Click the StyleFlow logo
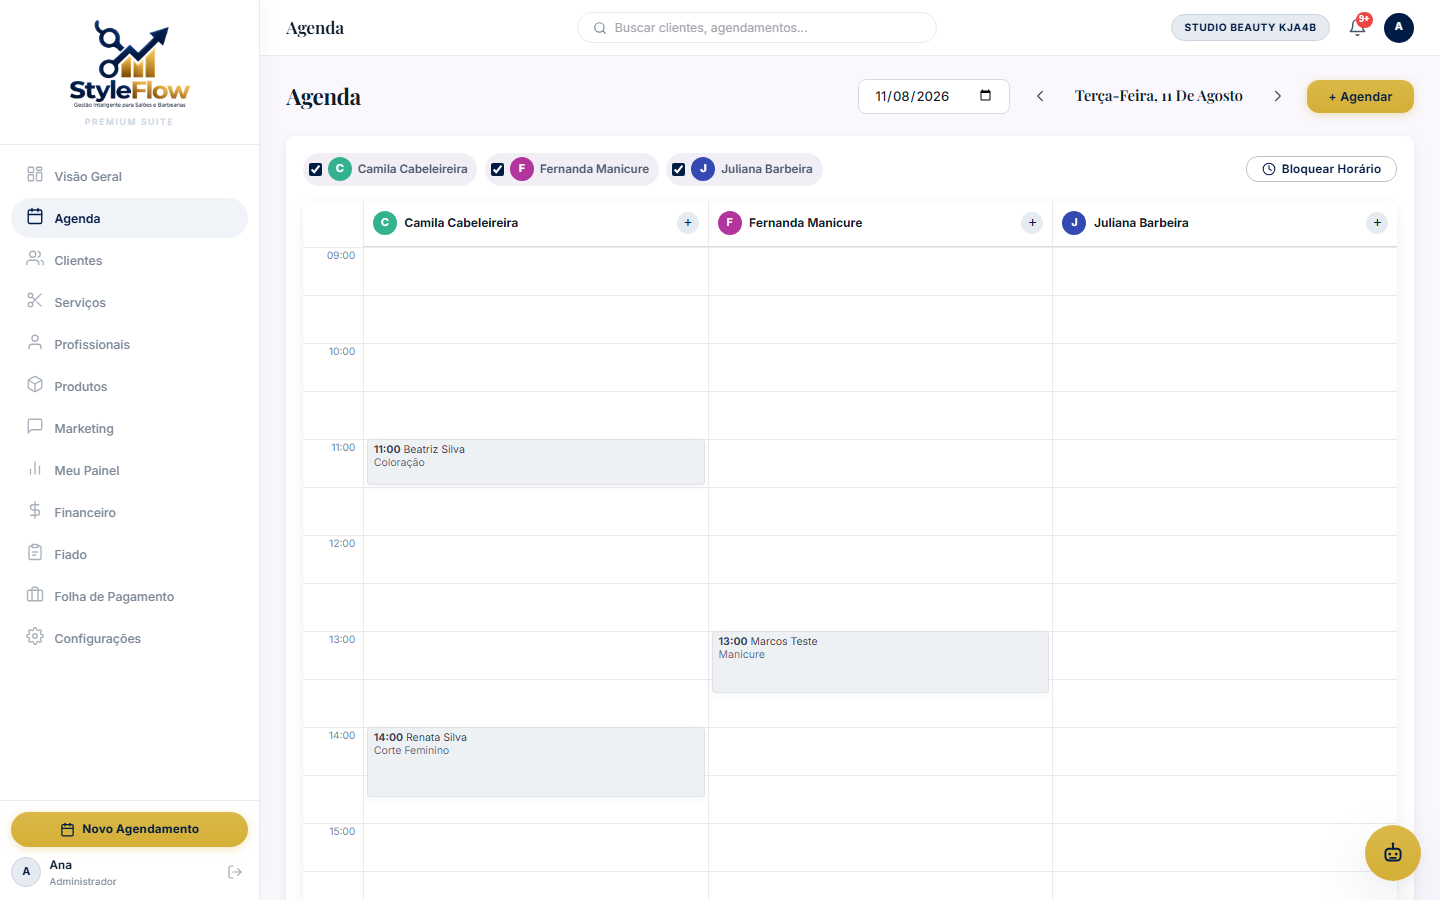 click(x=129, y=66)
